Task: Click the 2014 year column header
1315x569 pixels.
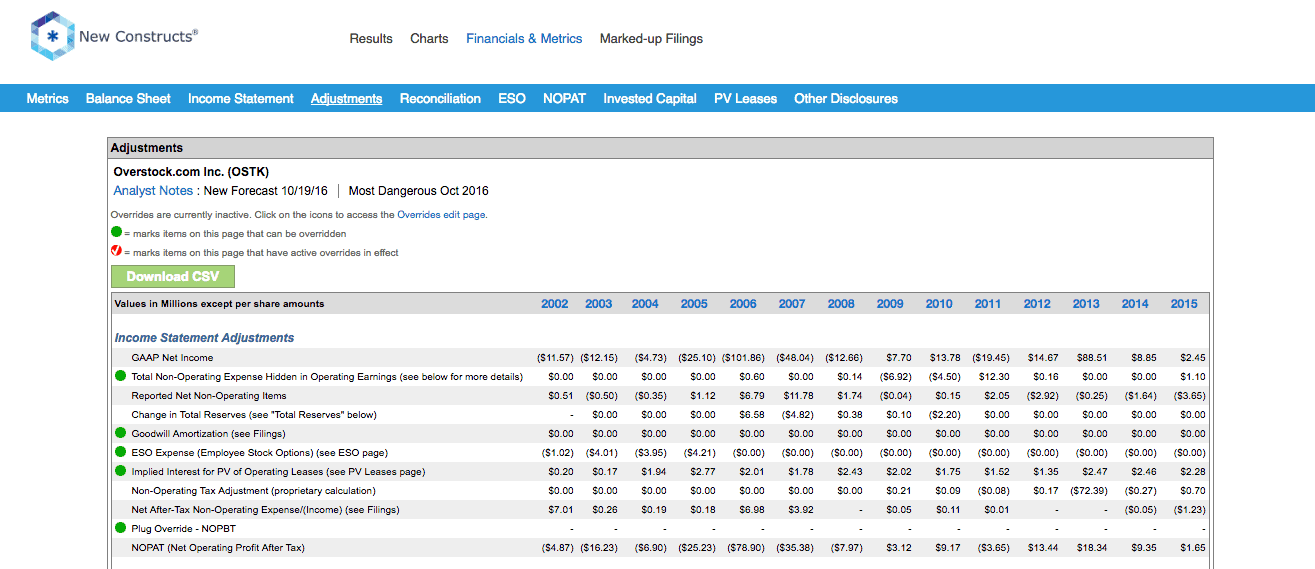Action: tap(1135, 304)
